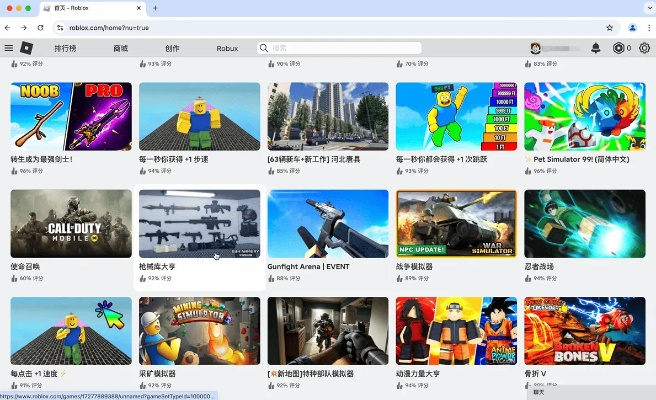Open the hamburger navigation menu
Screen dimensions: 656x400
9,48
